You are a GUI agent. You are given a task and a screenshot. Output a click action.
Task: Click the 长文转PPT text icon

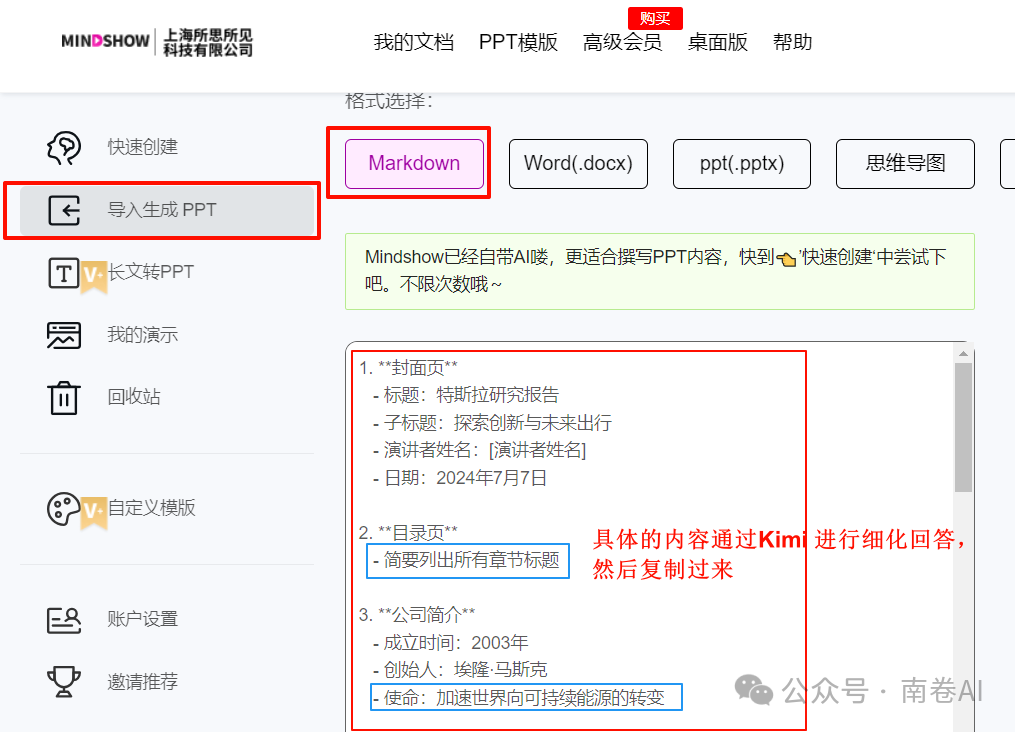63,272
